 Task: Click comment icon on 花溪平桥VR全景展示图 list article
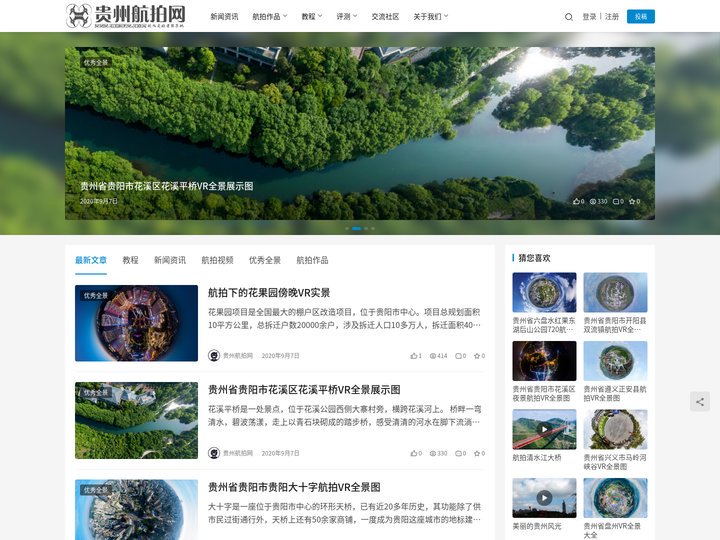pyautogui.click(x=458, y=453)
